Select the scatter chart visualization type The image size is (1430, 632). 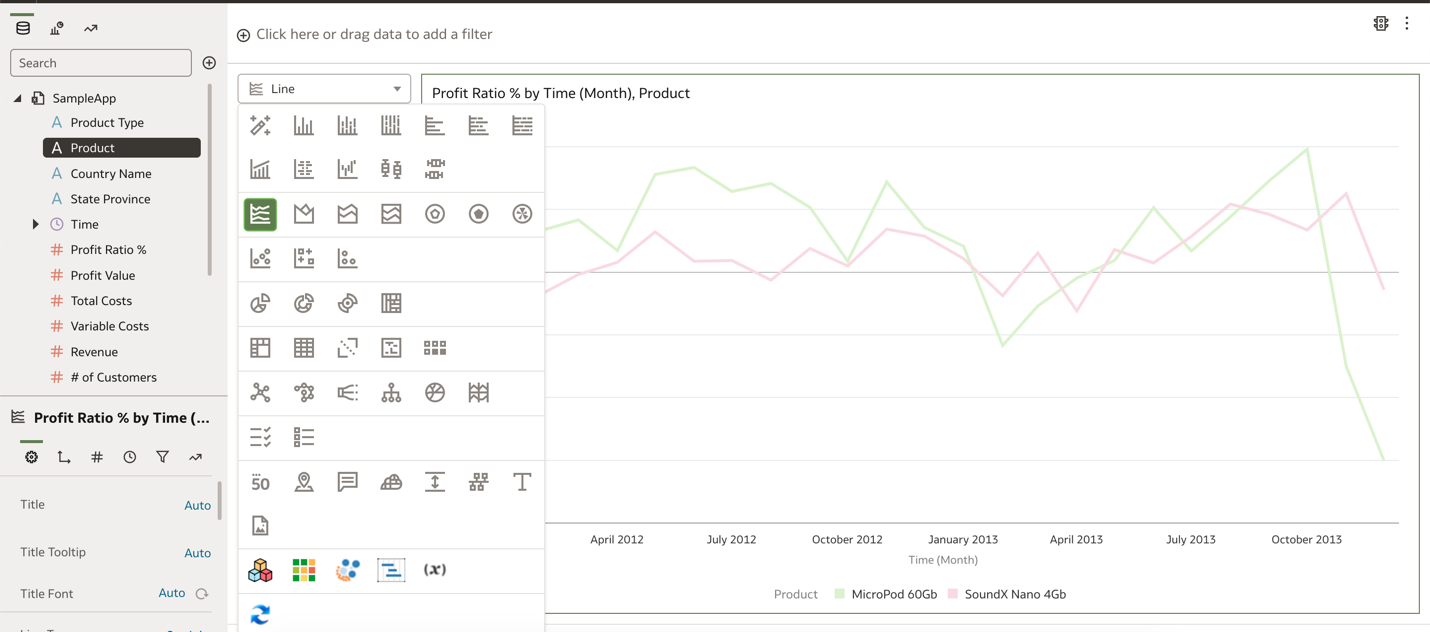260,258
